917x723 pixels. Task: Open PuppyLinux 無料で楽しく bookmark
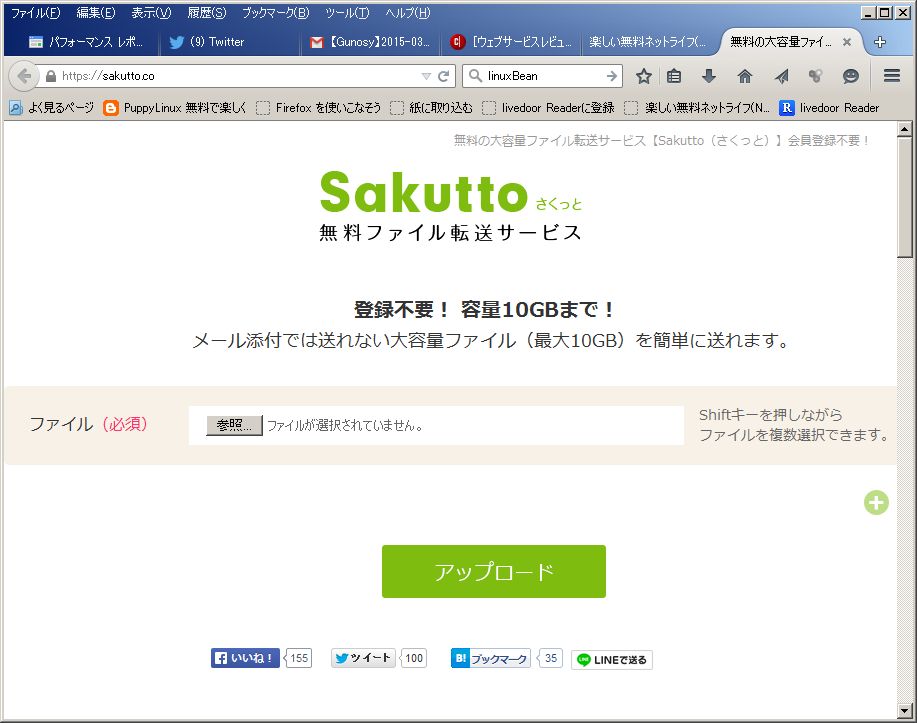[x=174, y=108]
